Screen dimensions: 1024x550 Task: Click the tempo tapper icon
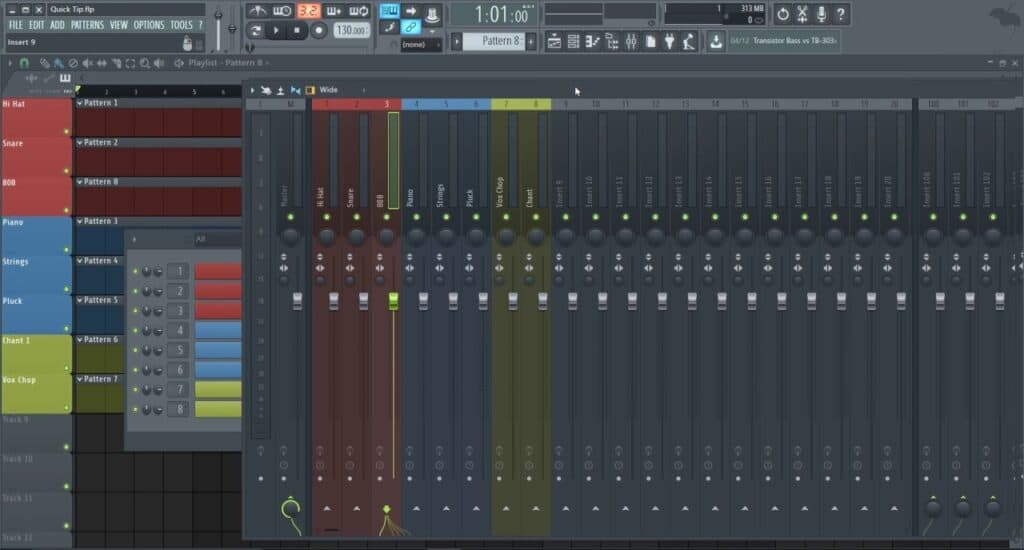688,42
